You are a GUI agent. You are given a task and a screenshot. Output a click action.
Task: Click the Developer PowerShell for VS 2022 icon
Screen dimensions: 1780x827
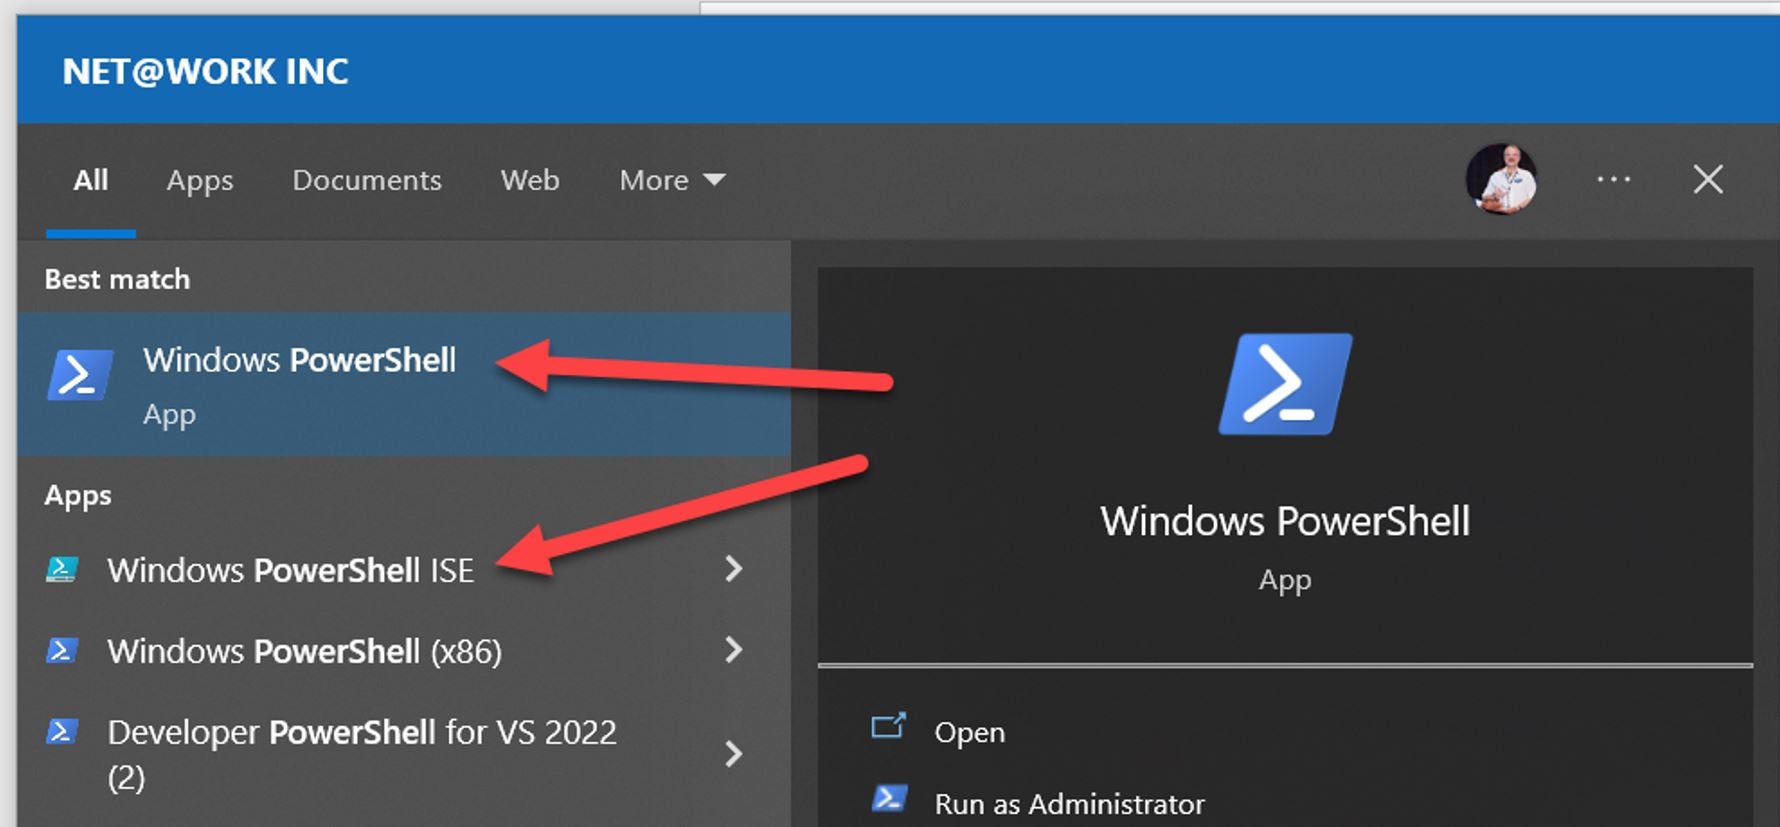click(62, 732)
